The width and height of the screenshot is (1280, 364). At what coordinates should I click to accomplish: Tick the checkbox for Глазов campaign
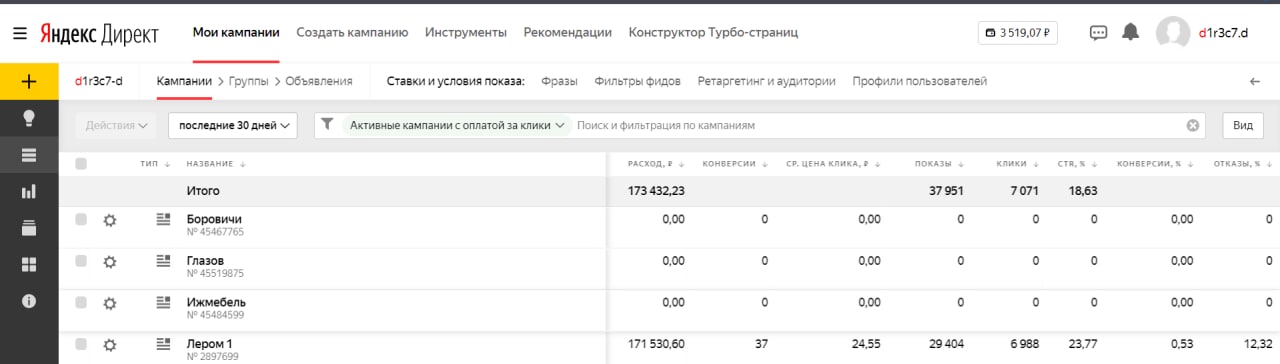(x=81, y=261)
